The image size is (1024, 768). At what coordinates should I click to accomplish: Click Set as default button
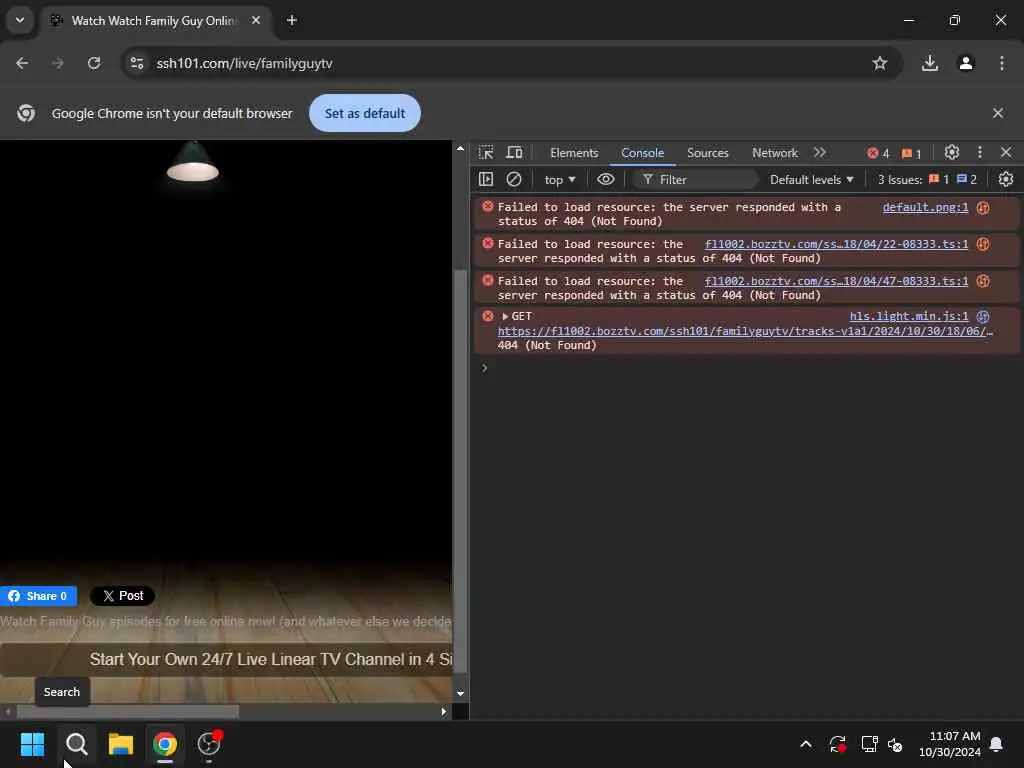(x=365, y=113)
